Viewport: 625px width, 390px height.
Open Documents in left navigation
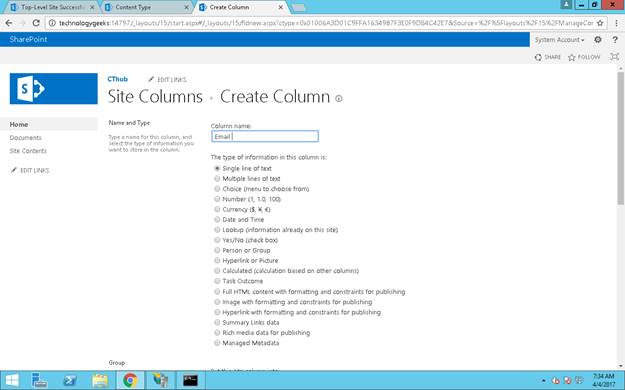tap(26, 138)
